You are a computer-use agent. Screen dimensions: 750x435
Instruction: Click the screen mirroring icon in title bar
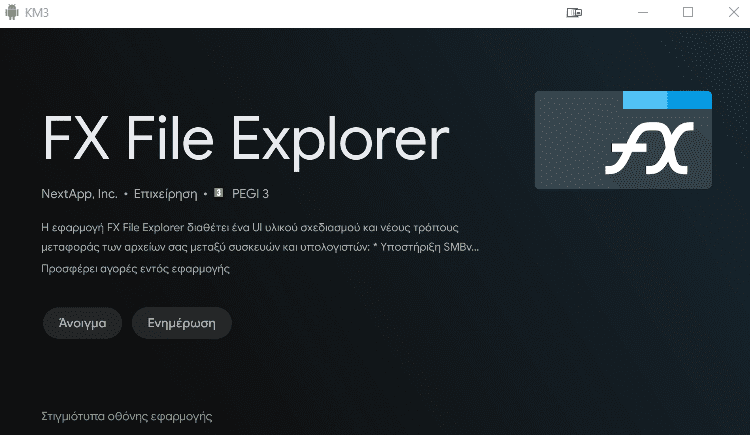click(x=574, y=12)
